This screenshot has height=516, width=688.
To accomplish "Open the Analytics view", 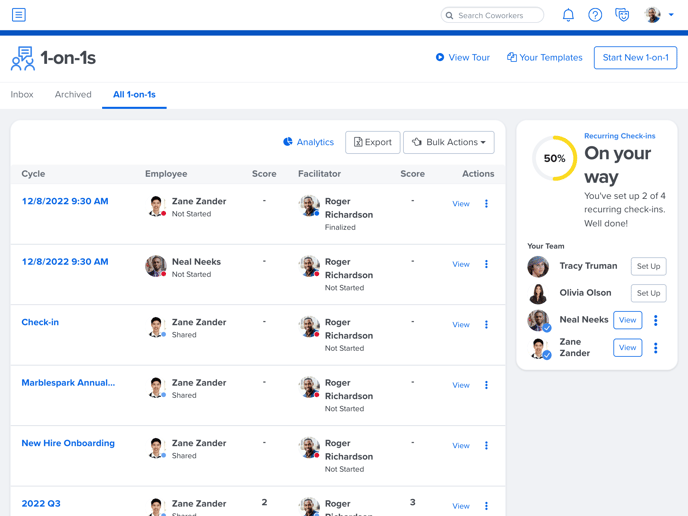I will (308, 142).
